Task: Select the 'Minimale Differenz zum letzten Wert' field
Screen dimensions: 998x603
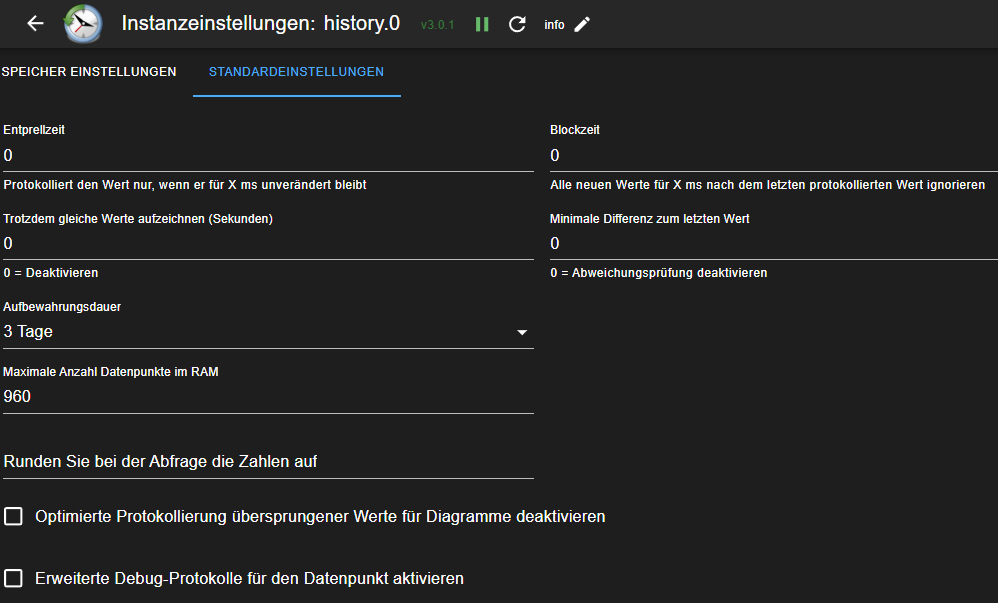Action: pyautogui.click(x=772, y=244)
